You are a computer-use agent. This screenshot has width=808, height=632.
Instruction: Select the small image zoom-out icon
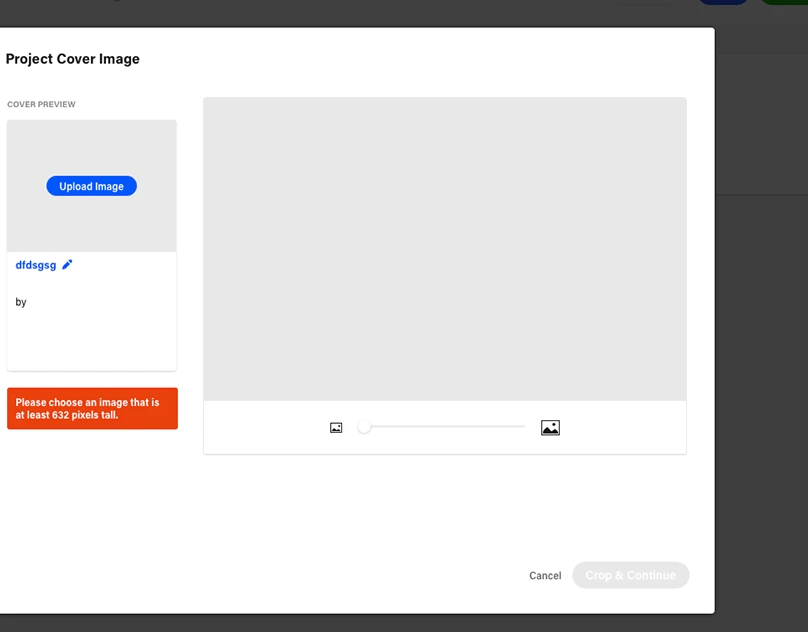tap(336, 428)
